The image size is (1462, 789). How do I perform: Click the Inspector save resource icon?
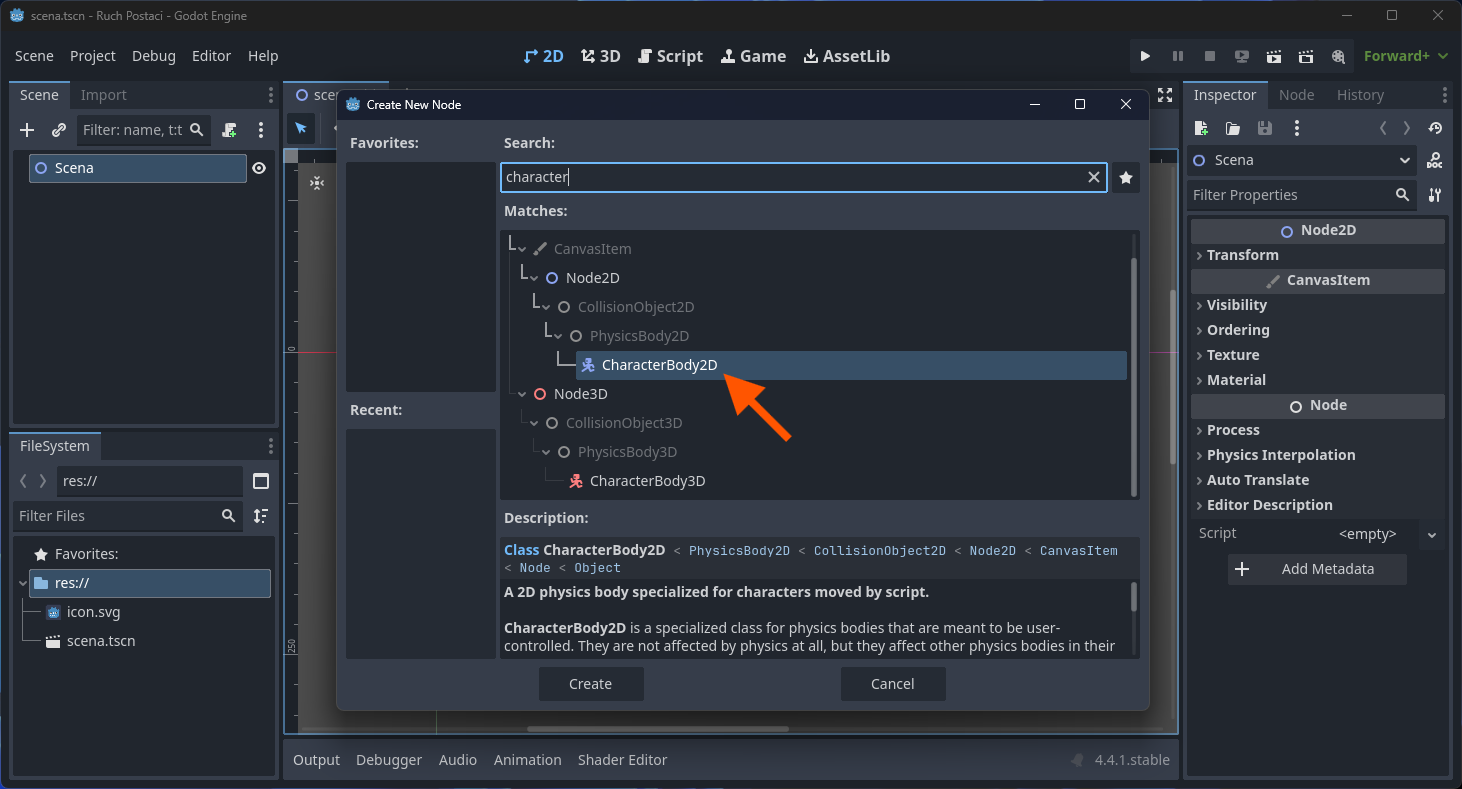click(1265, 128)
